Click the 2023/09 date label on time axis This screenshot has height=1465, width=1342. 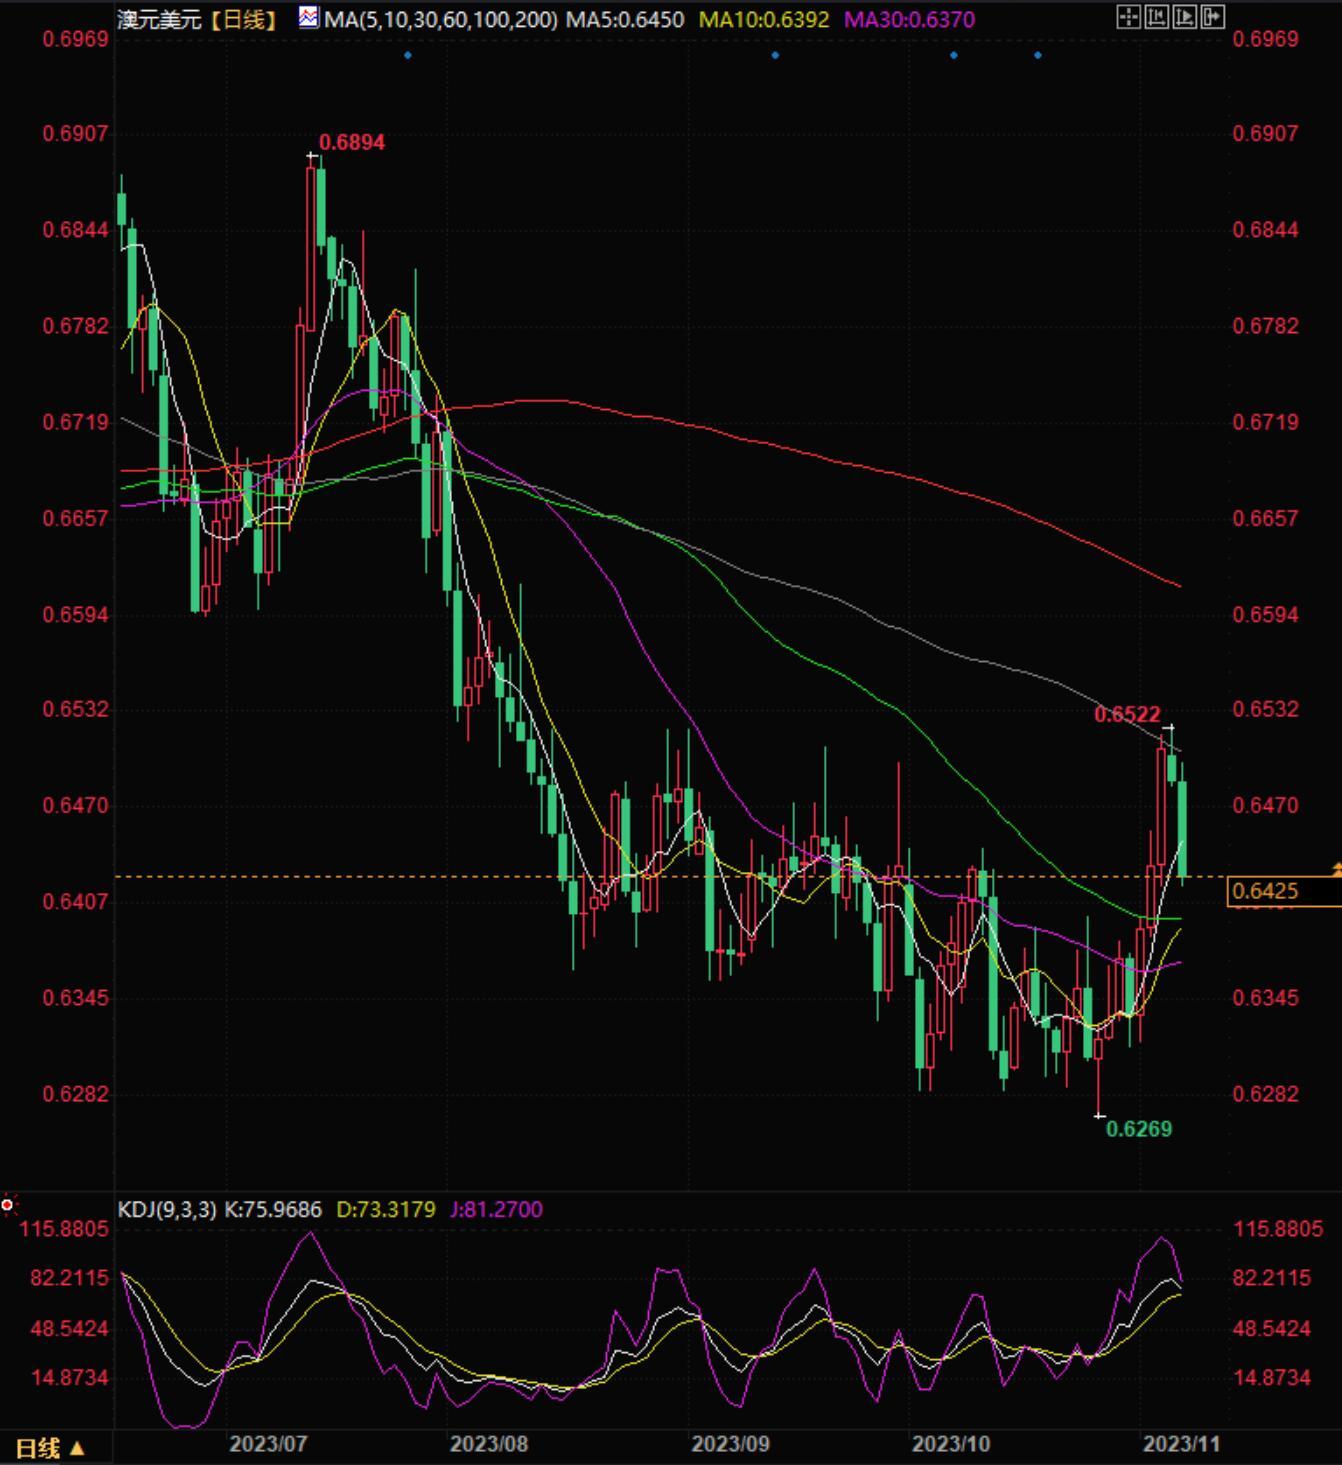coord(730,1444)
